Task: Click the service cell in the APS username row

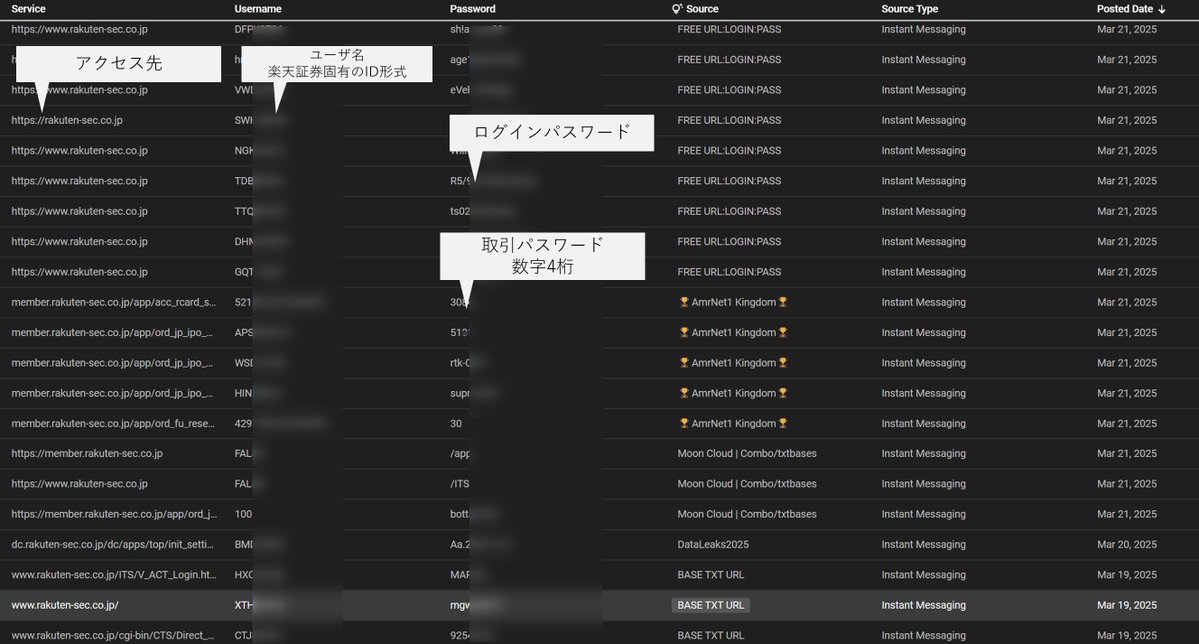Action: (112, 333)
